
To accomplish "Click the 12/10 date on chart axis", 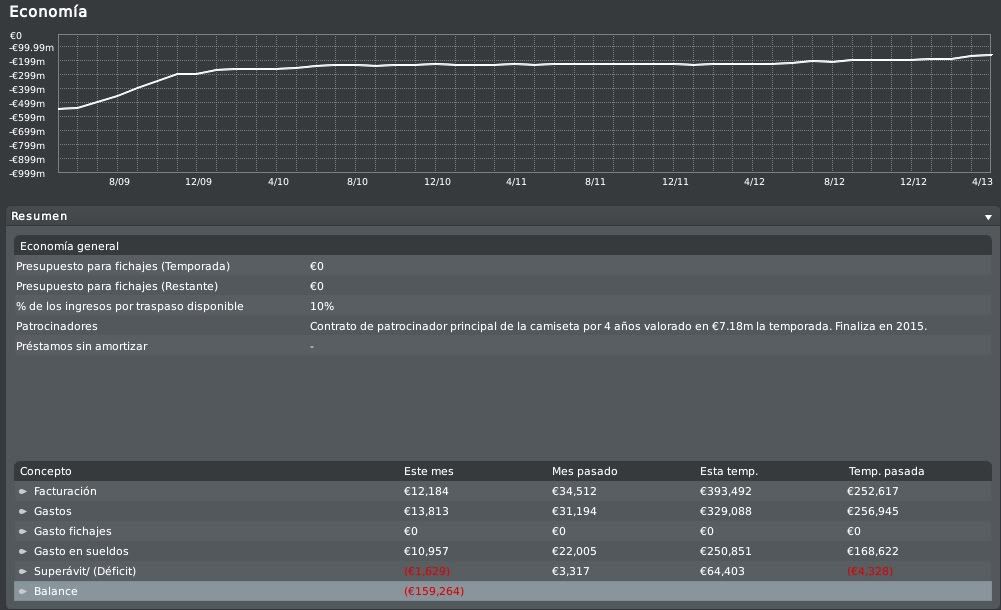I will coord(437,182).
